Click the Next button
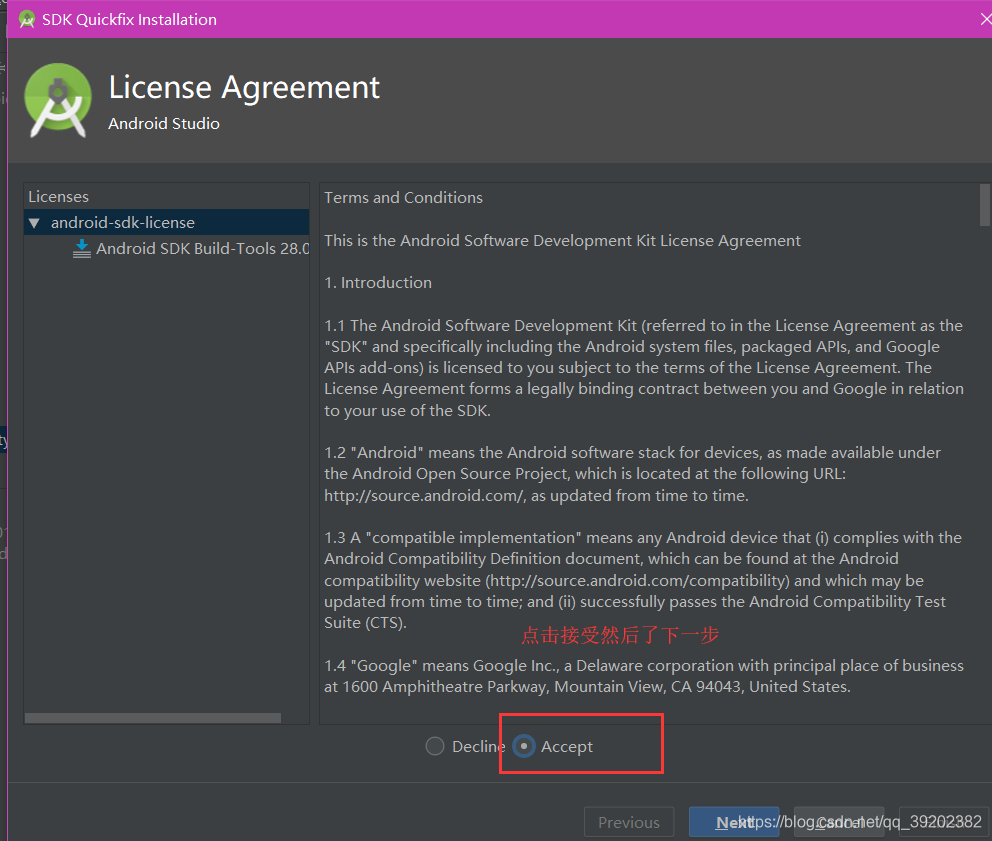This screenshot has height=841, width=992. click(734, 822)
